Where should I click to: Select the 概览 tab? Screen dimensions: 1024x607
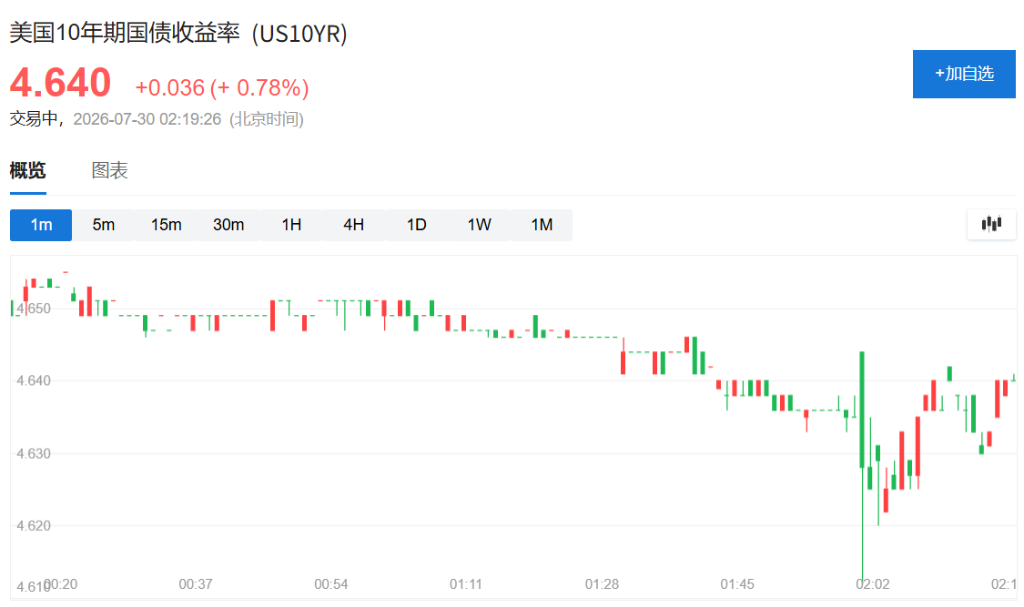(x=27, y=171)
